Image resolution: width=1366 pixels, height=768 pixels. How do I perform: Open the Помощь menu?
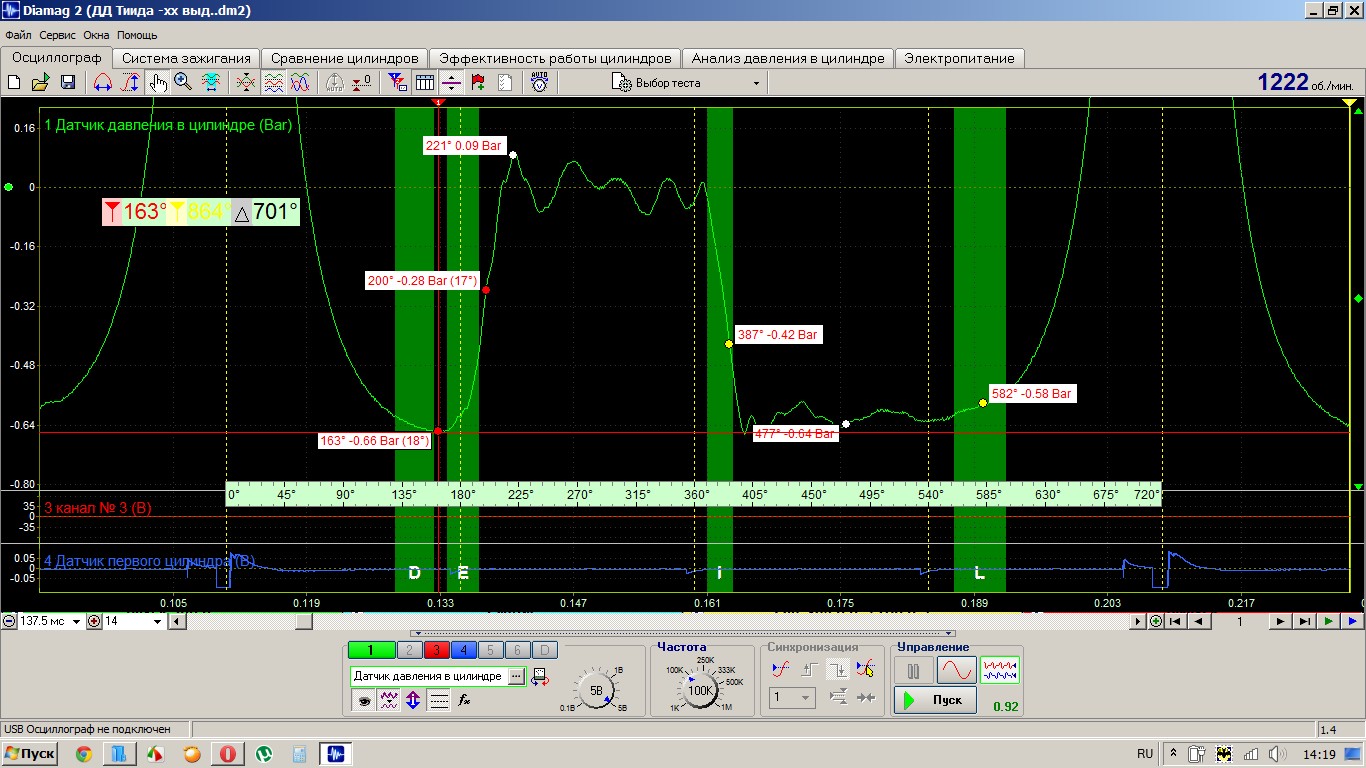pos(137,35)
